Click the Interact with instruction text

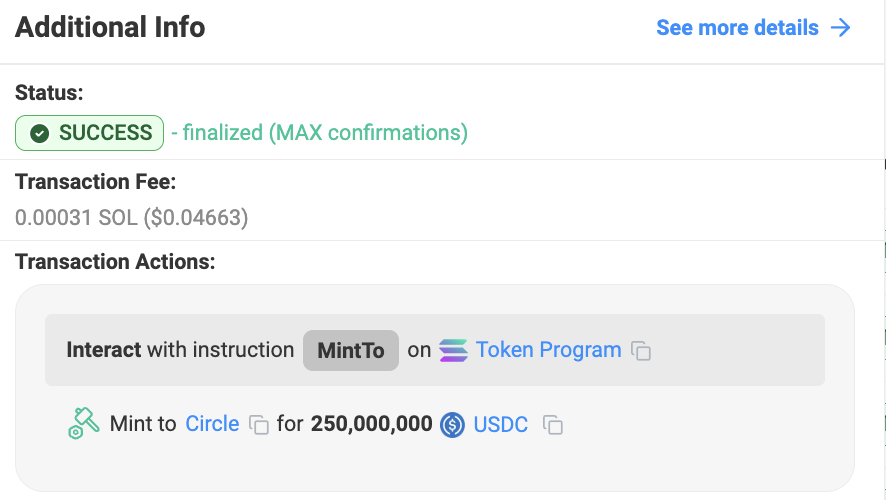pyautogui.click(x=180, y=350)
